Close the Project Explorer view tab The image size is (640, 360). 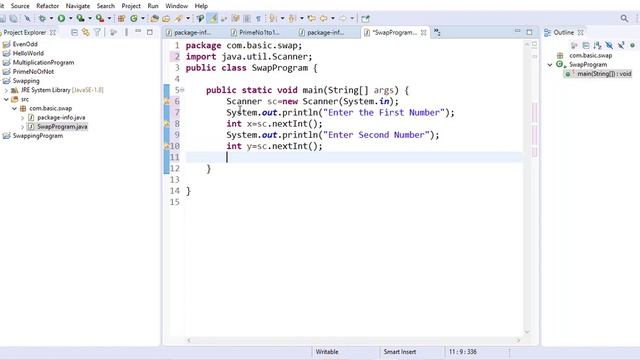[x=53, y=32]
